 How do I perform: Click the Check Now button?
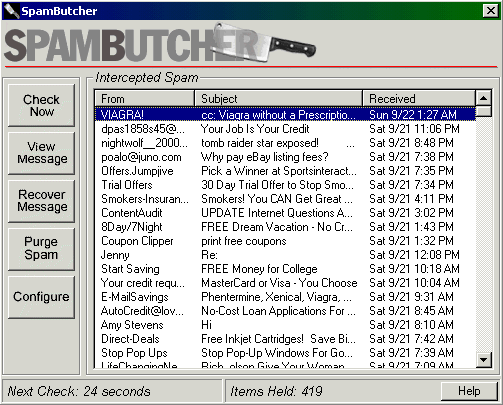coord(41,105)
